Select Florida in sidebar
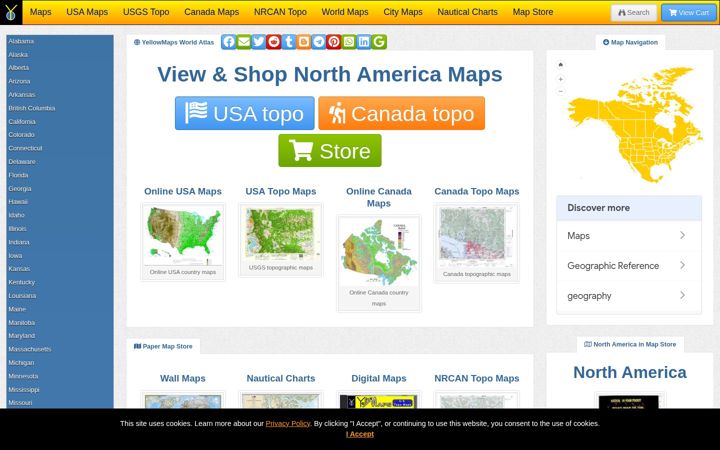Screen dimensions: 720x450 [x=18, y=175]
